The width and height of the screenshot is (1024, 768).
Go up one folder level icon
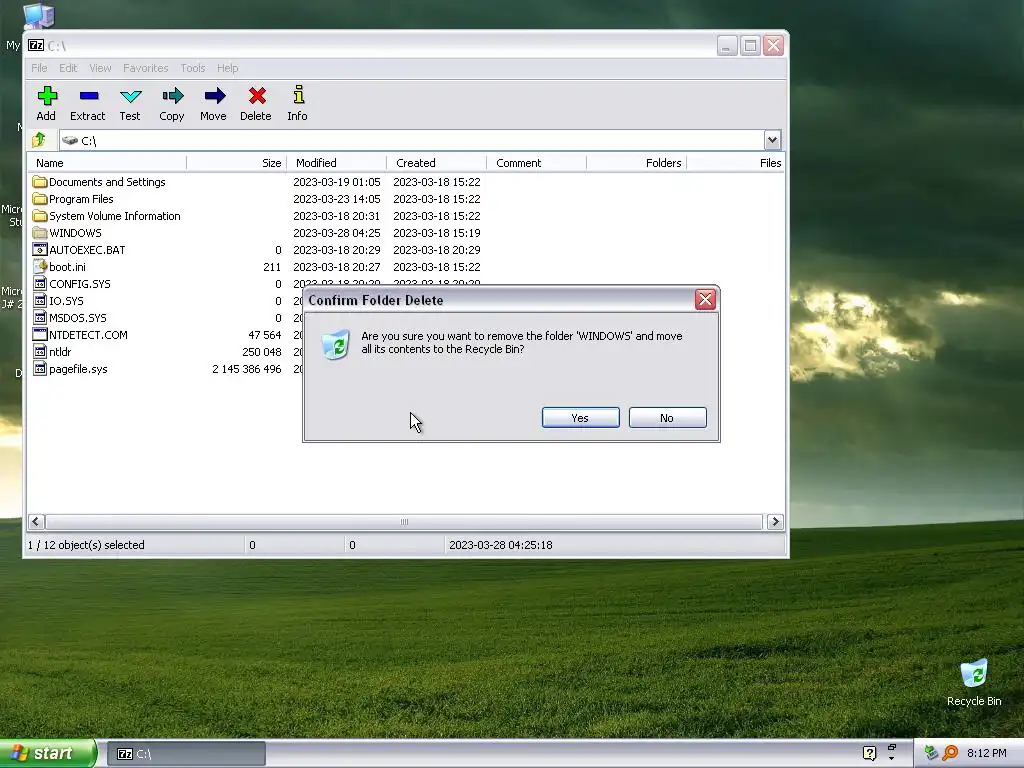tap(39, 140)
